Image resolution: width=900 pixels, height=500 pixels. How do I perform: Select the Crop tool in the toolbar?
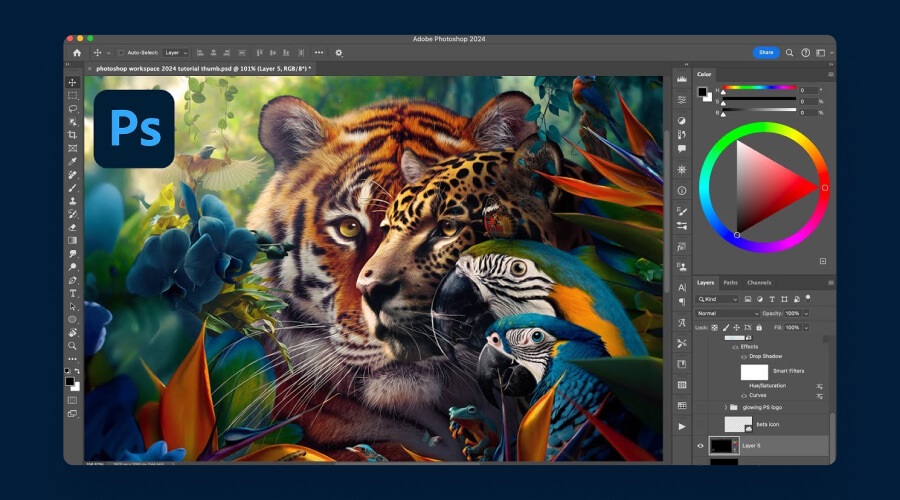[72, 134]
